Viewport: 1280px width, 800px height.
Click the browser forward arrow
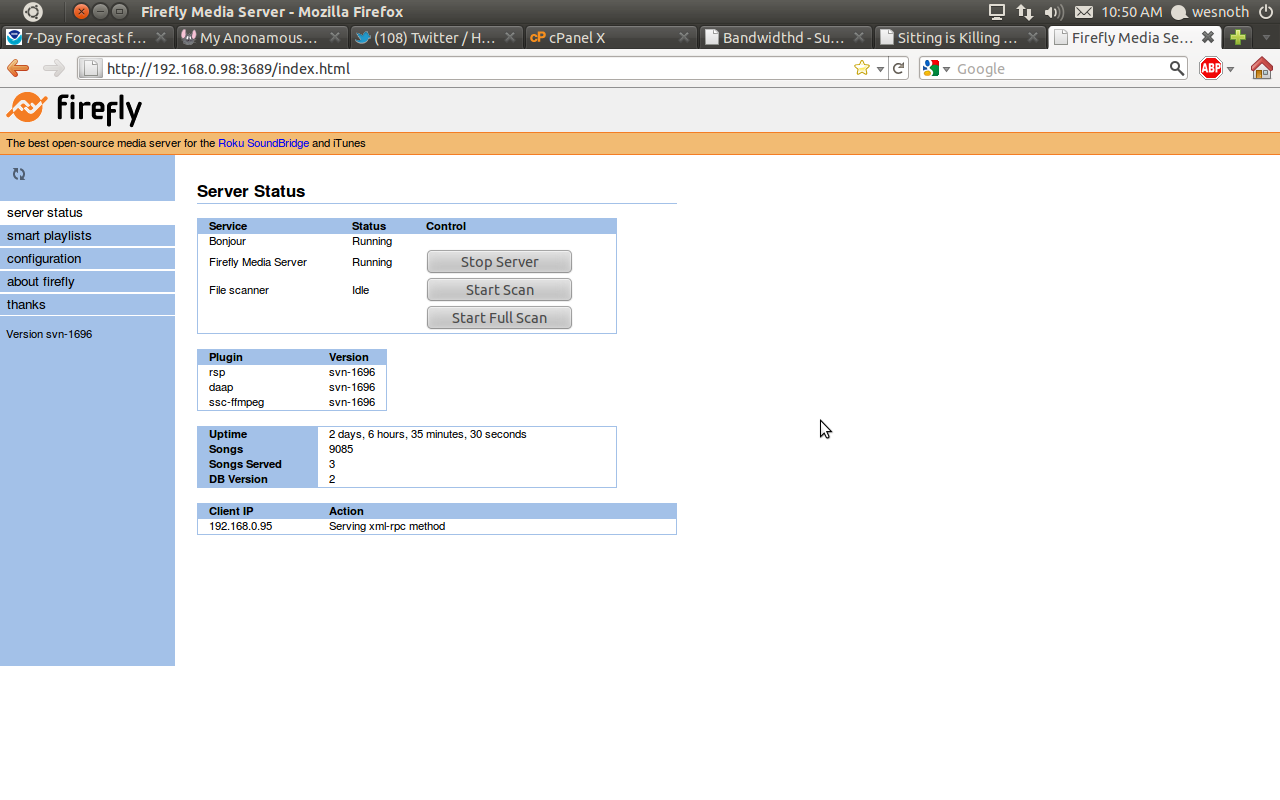[x=54, y=68]
